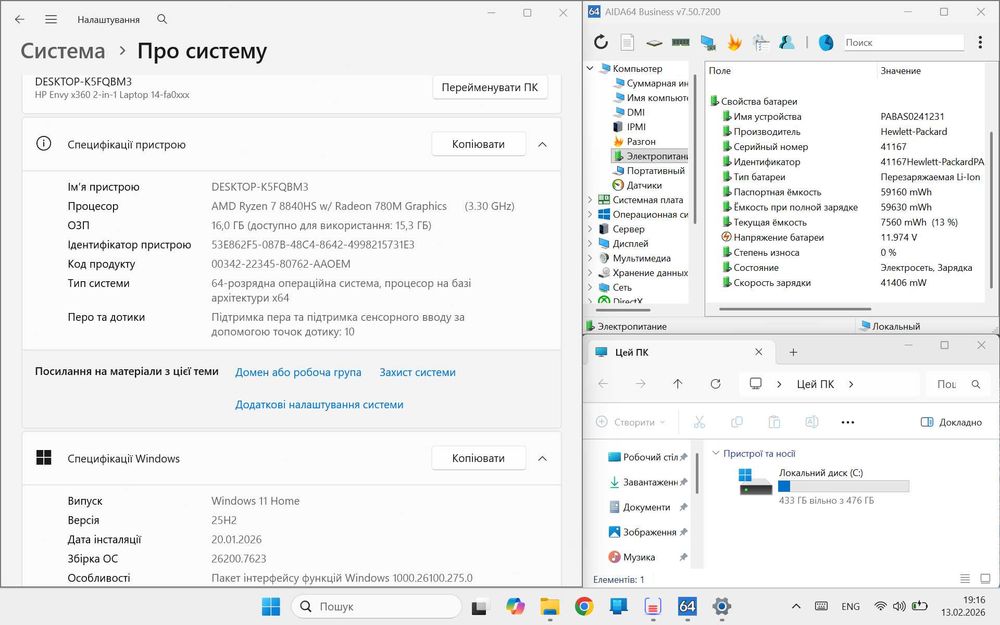The height and width of the screenshot is (625, 1000).
Task: Click the taskbar Пошук search box
Action: coord(376,606)
